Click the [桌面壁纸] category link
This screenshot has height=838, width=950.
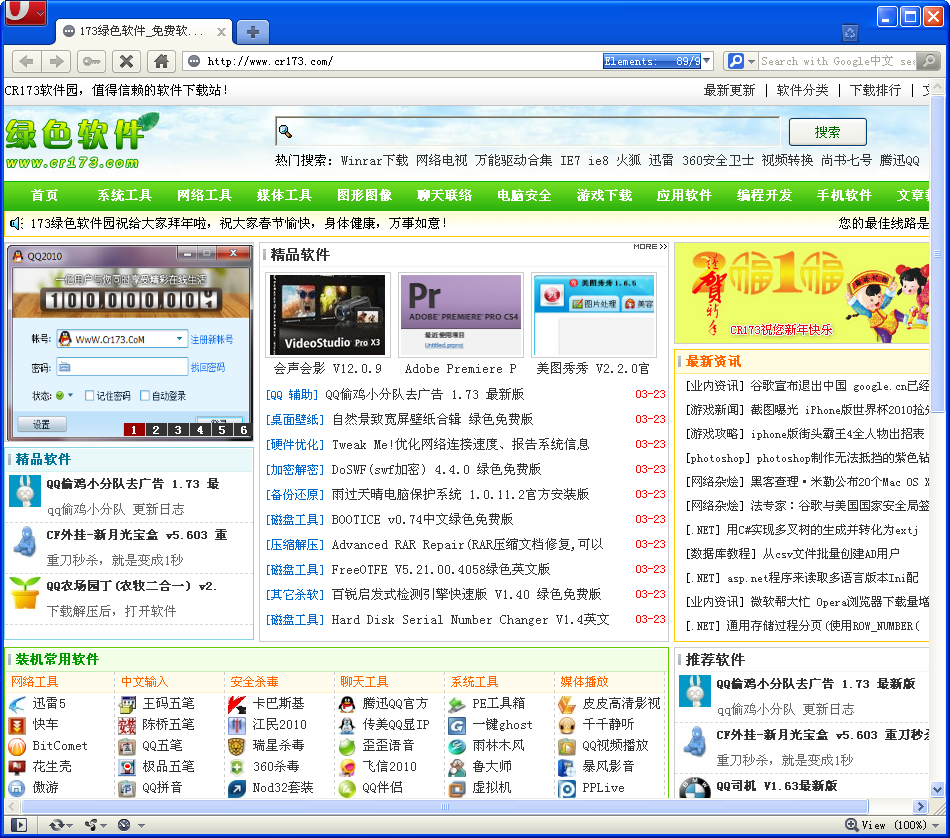point(295,419)
